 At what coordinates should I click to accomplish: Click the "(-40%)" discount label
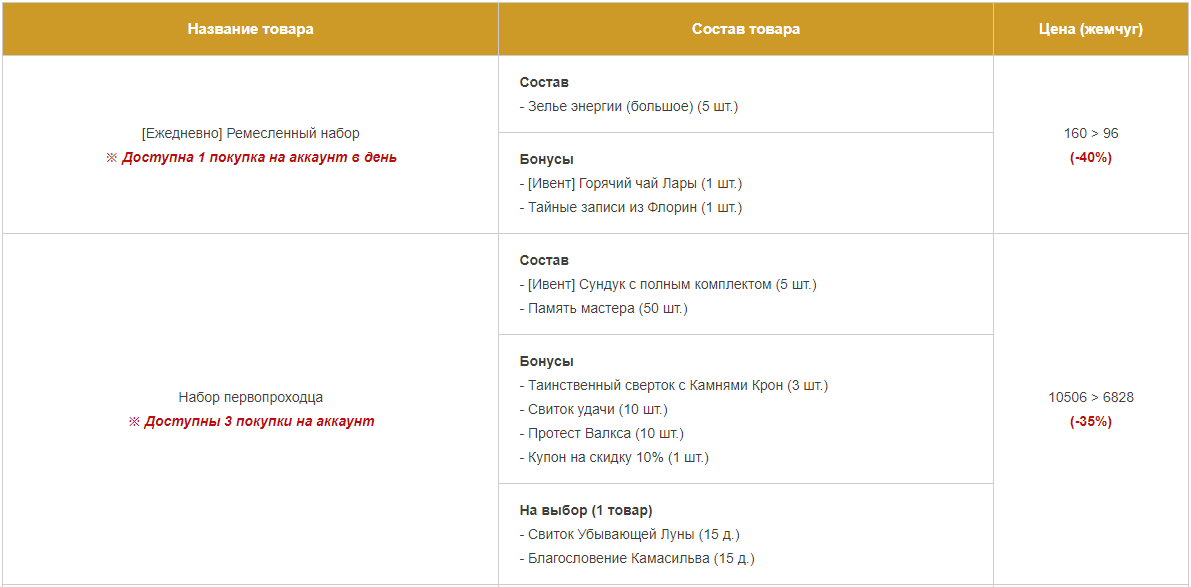[1091, 157]
